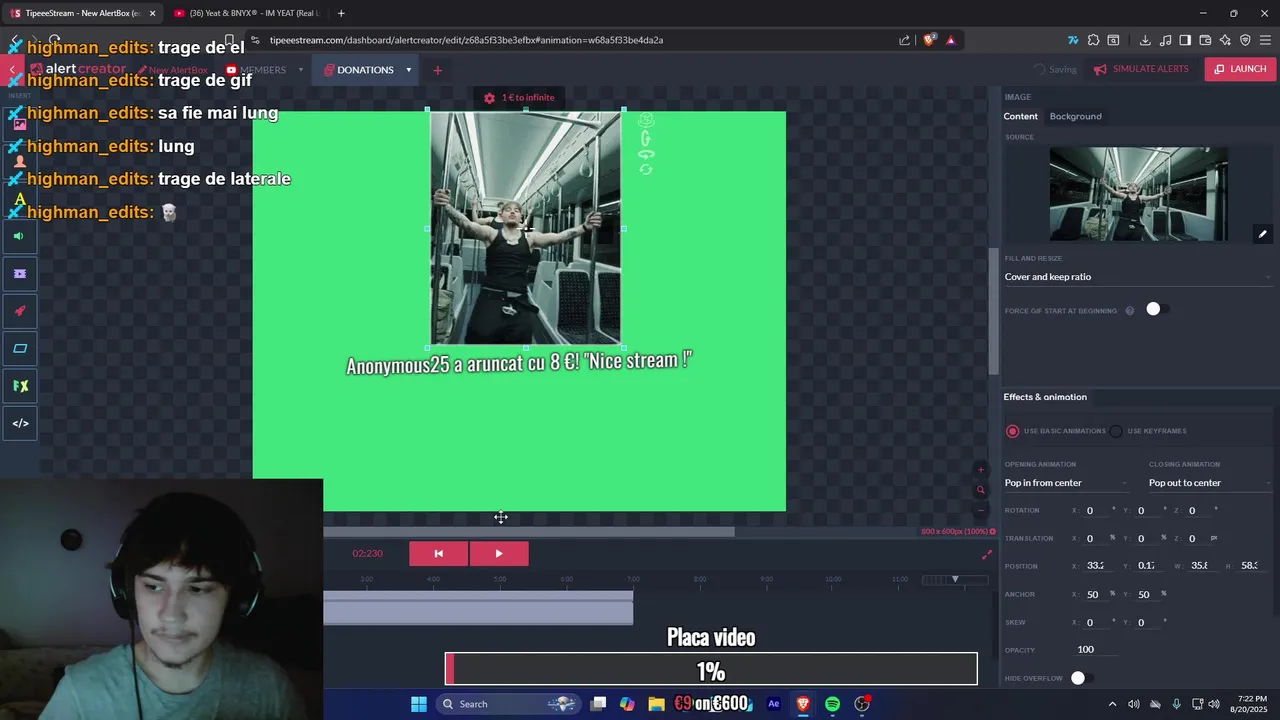Click the canvas magnifier zoom icon
The image size is (1280, 720).
(x=981, y=490)
